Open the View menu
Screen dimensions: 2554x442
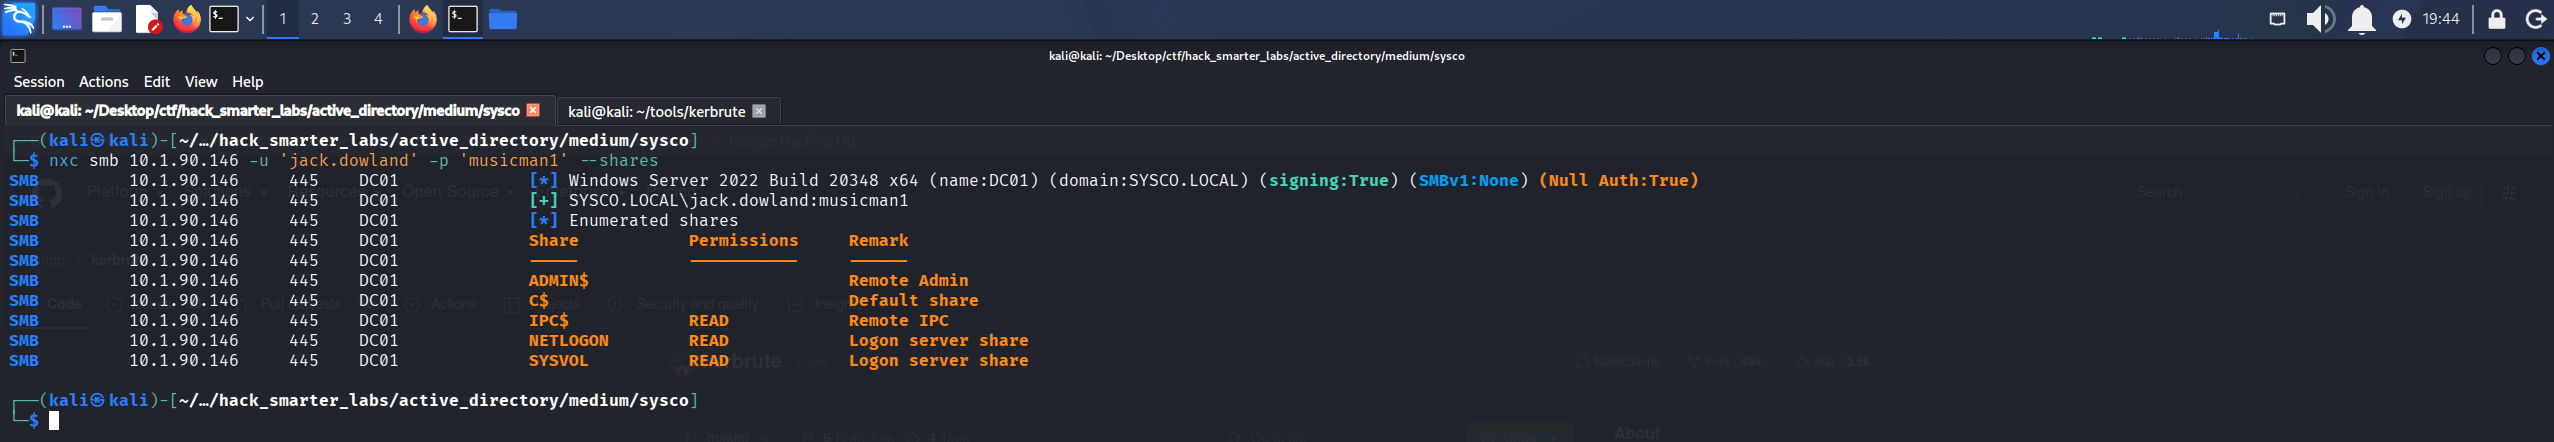click(x=201, y=82)
